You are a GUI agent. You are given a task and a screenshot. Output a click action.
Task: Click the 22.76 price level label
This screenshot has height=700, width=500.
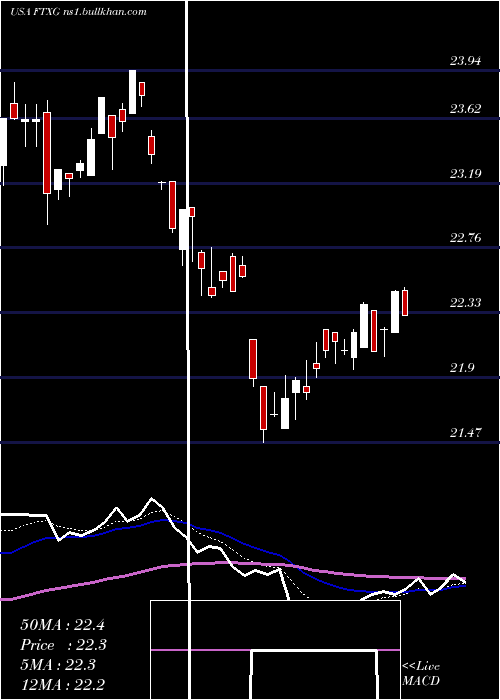pos(465,238)
